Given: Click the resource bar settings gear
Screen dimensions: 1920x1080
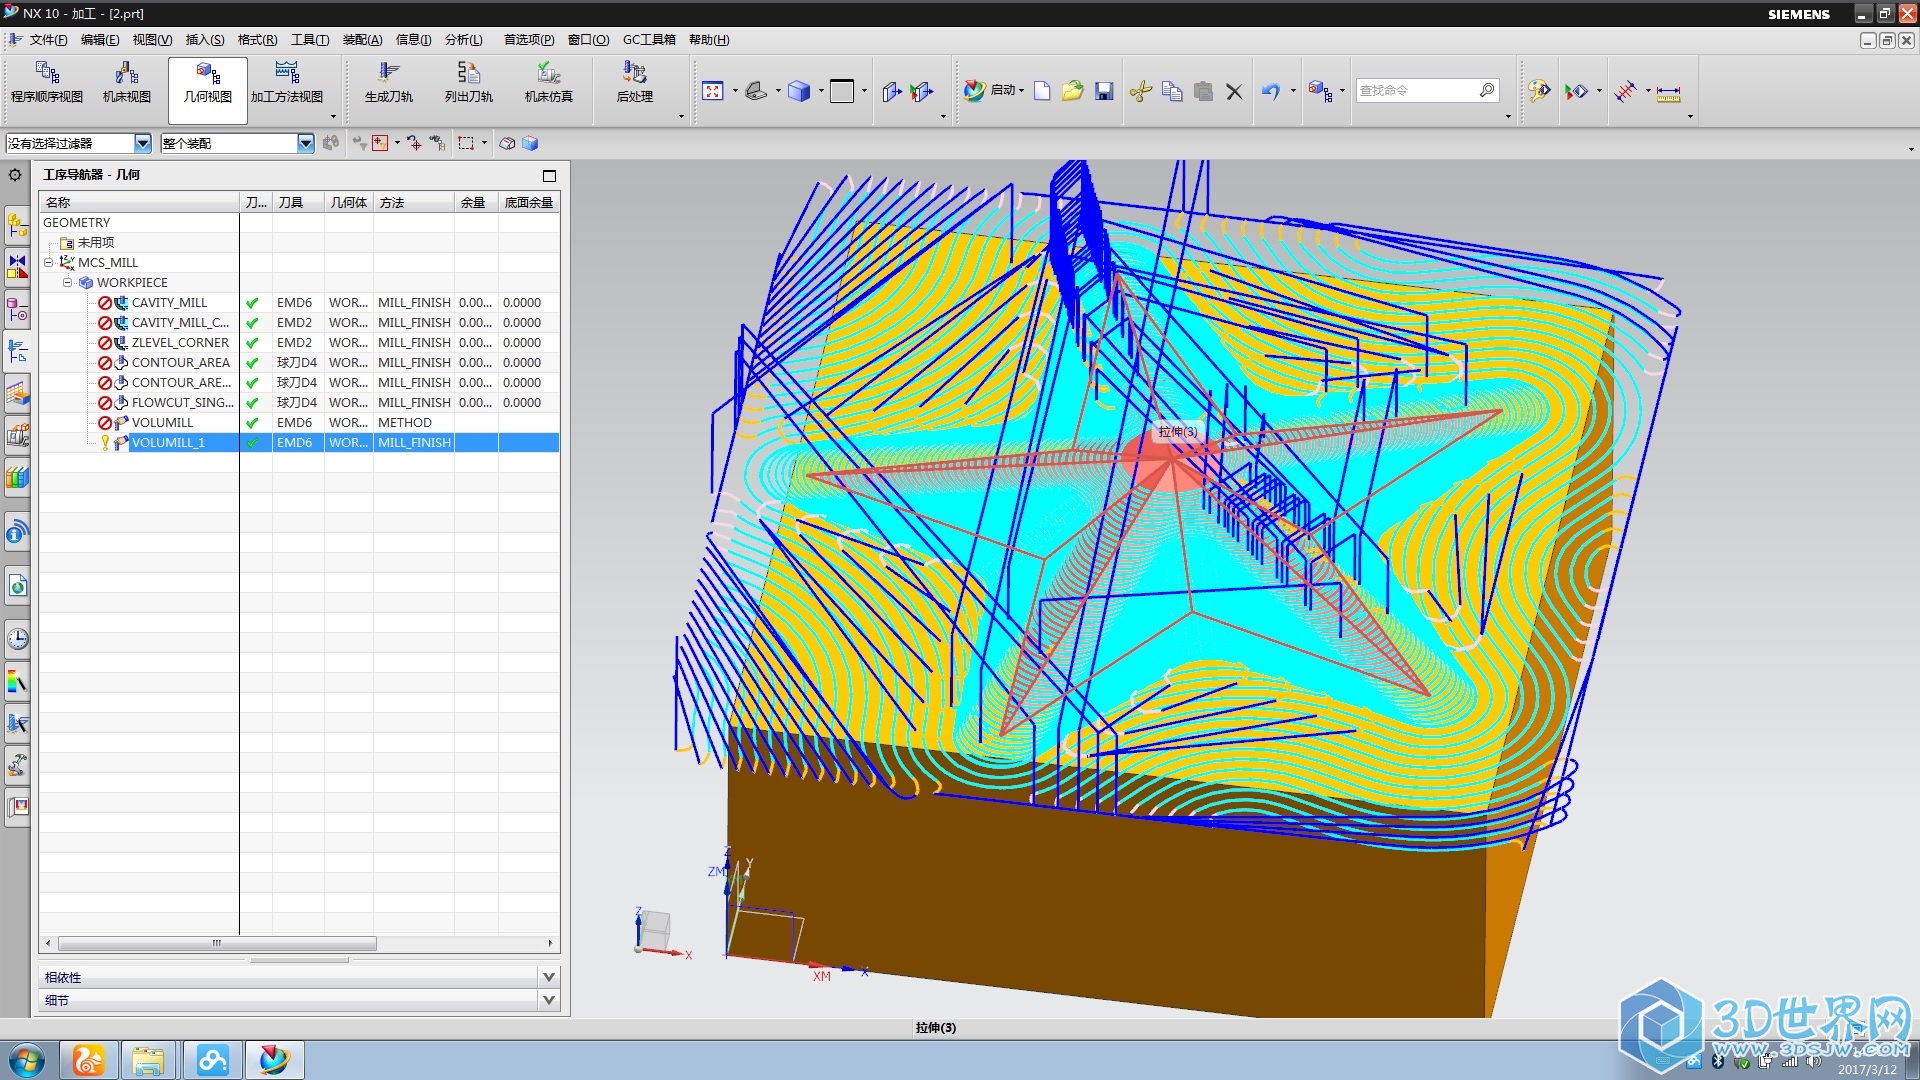Looking at the screenshot, I should pos(15,174).
